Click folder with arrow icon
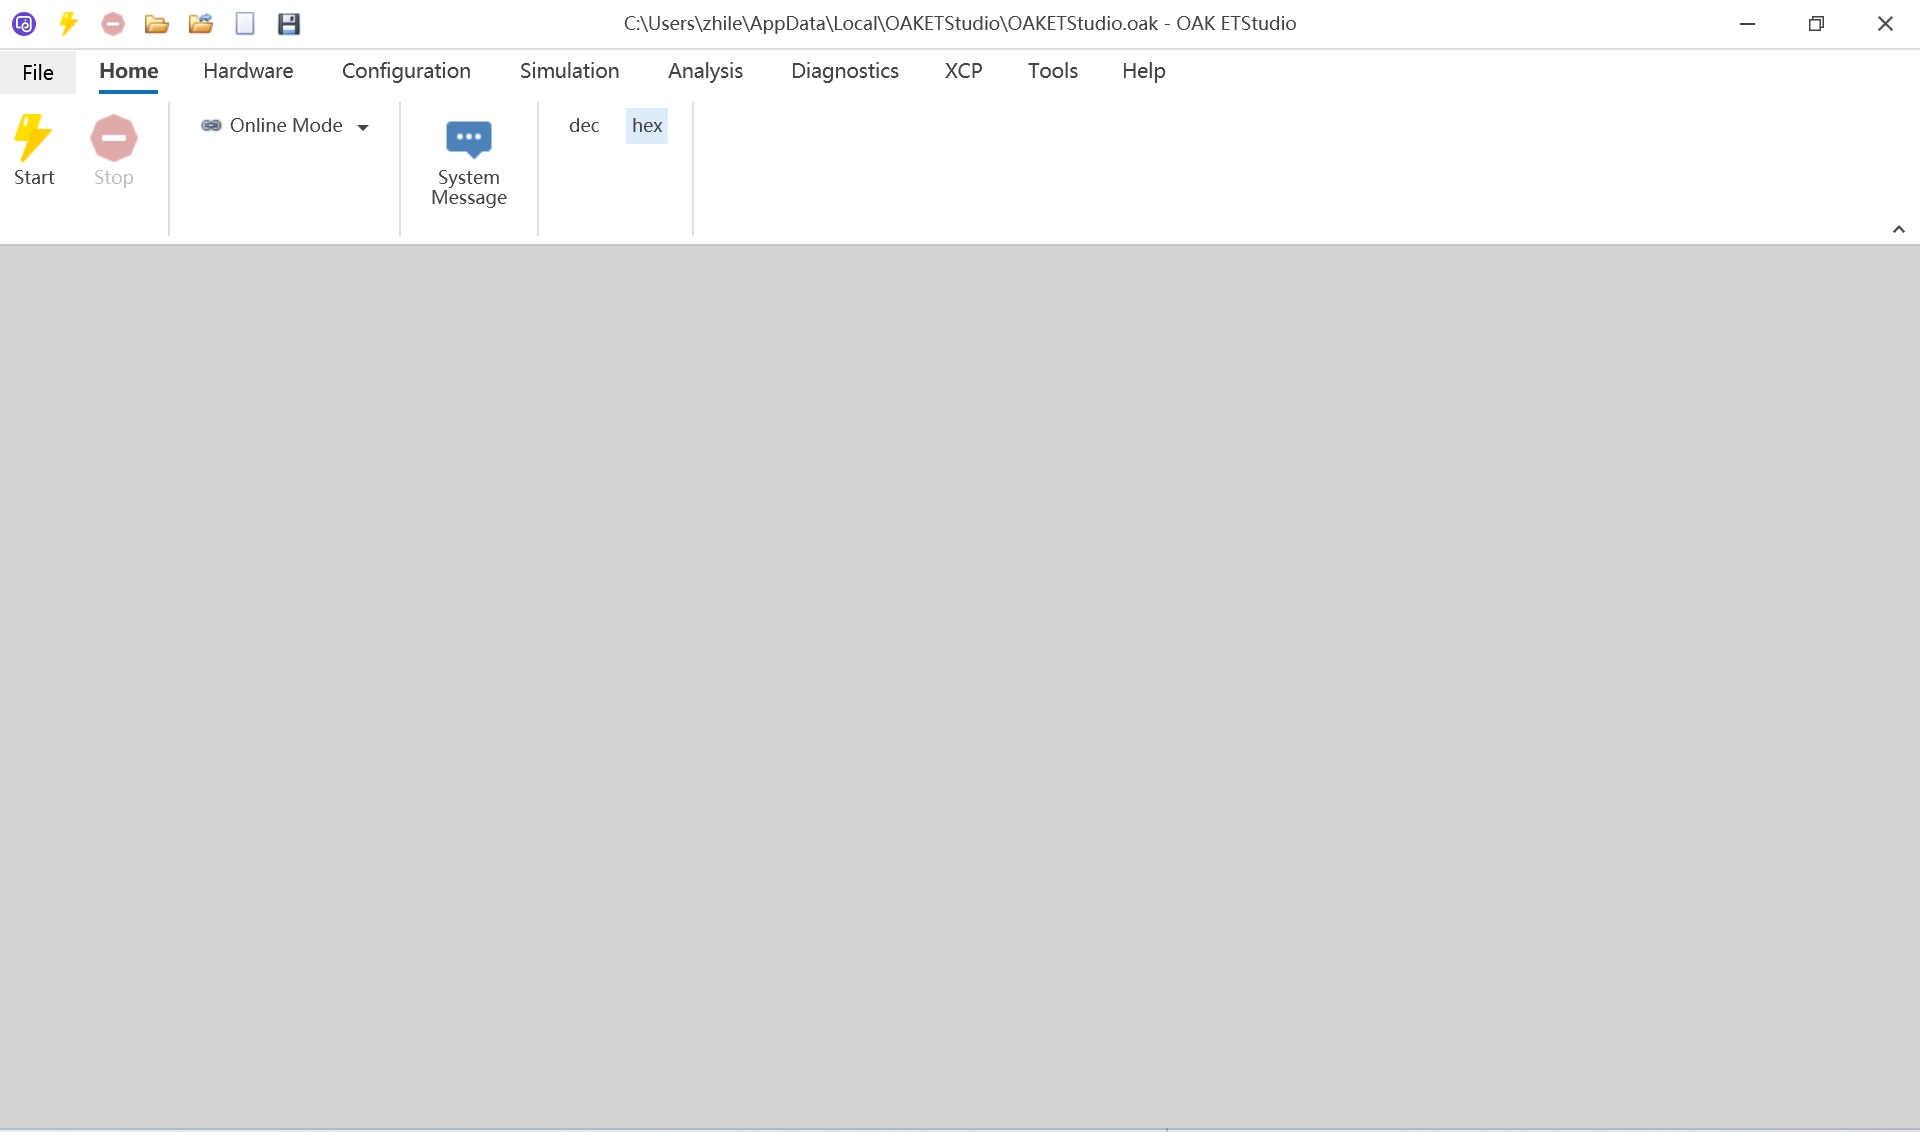Screen dimensions: 1920x1132 [x=201, y=23]
